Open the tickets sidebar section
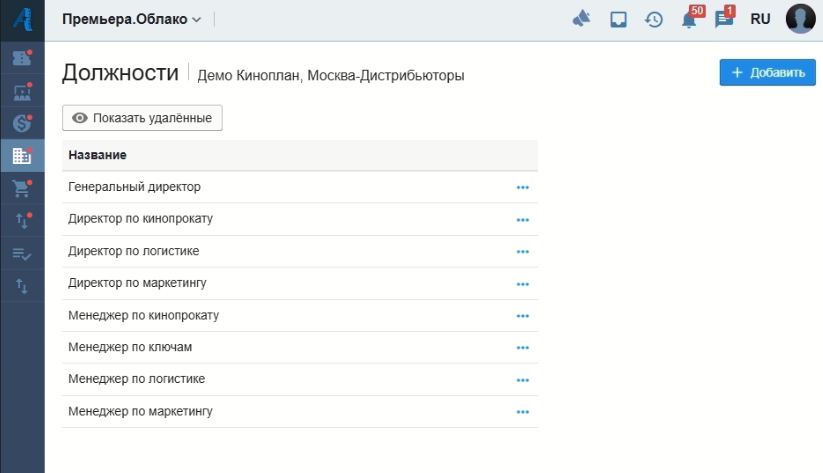823x473 pixels. coord(22,58)
